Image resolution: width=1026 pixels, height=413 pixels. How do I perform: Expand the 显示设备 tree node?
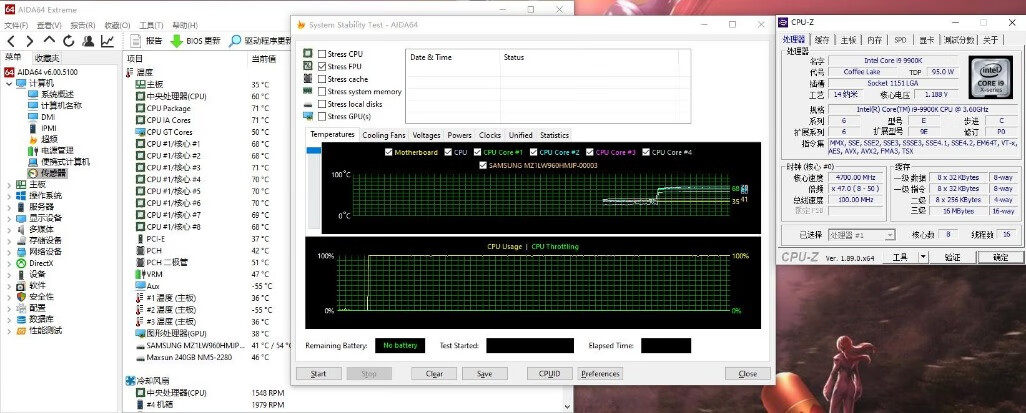(9, 218)
